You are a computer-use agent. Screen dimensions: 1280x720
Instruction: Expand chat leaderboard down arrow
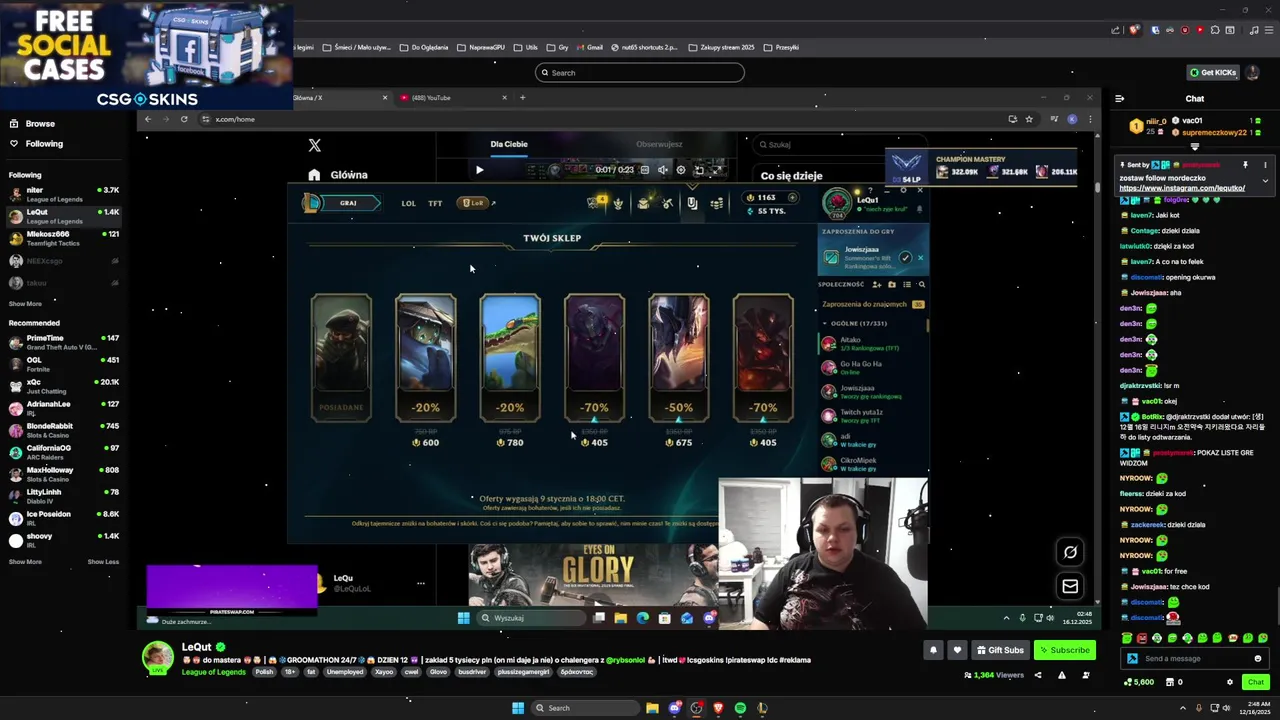click(x=1194, y=147)
